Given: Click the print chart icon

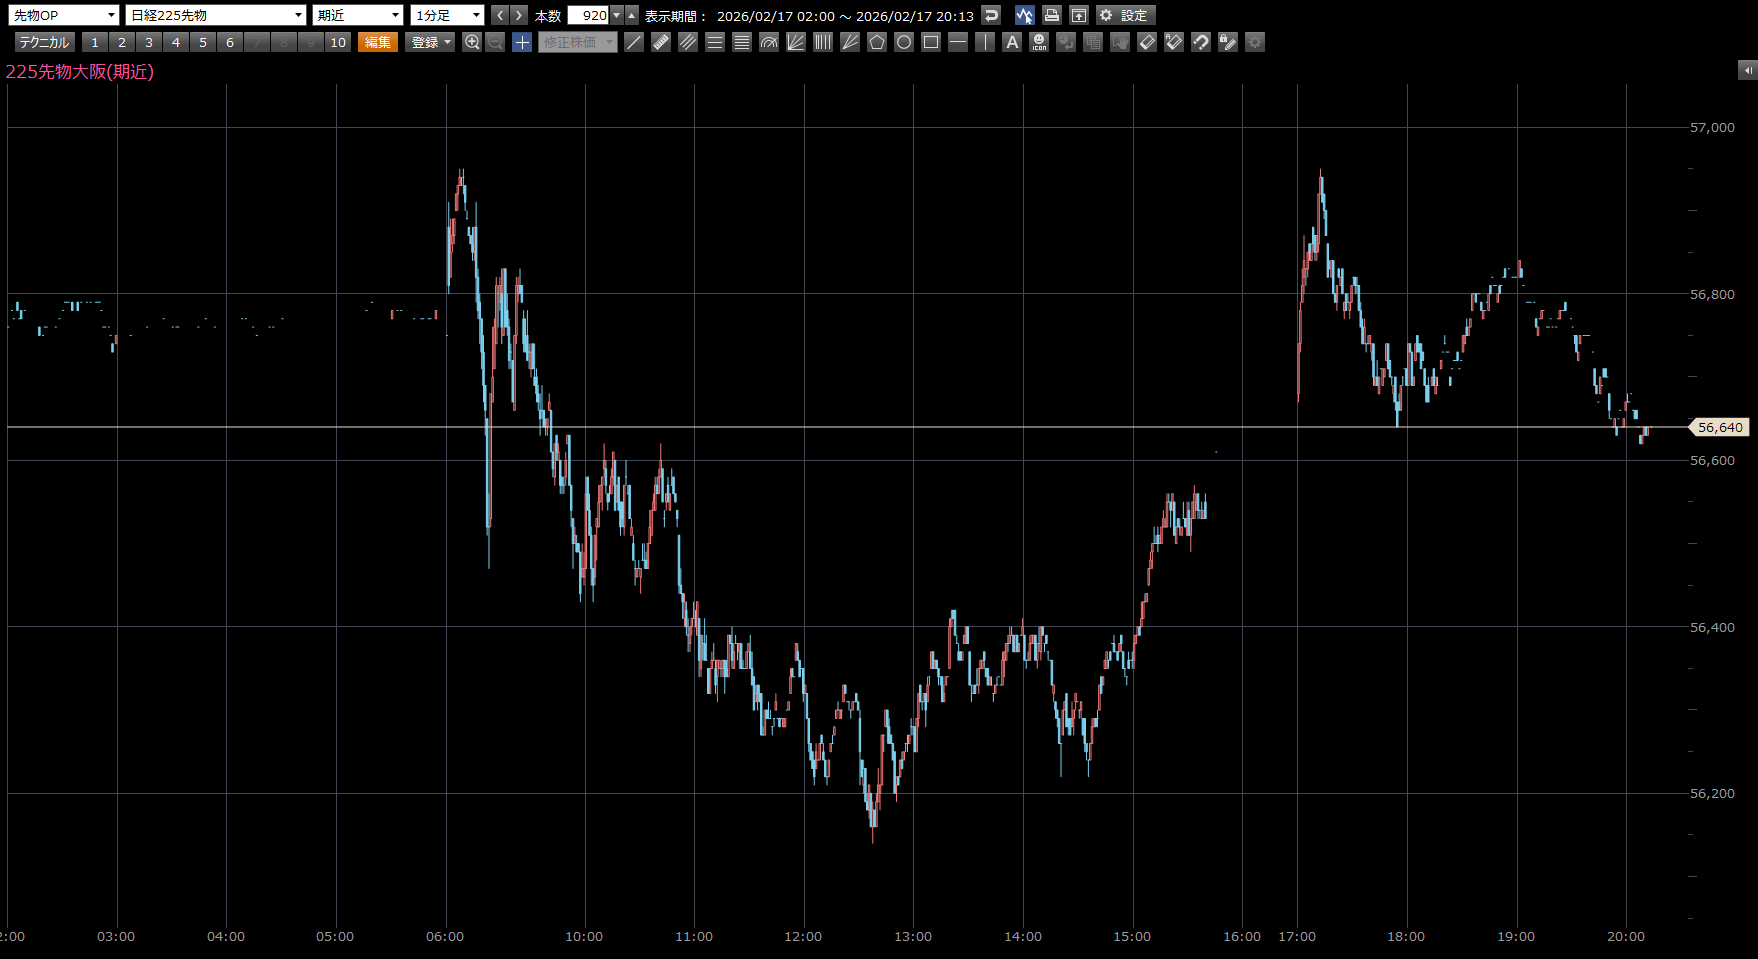Looking at the screenshot, I should (x=1051, y=15).
